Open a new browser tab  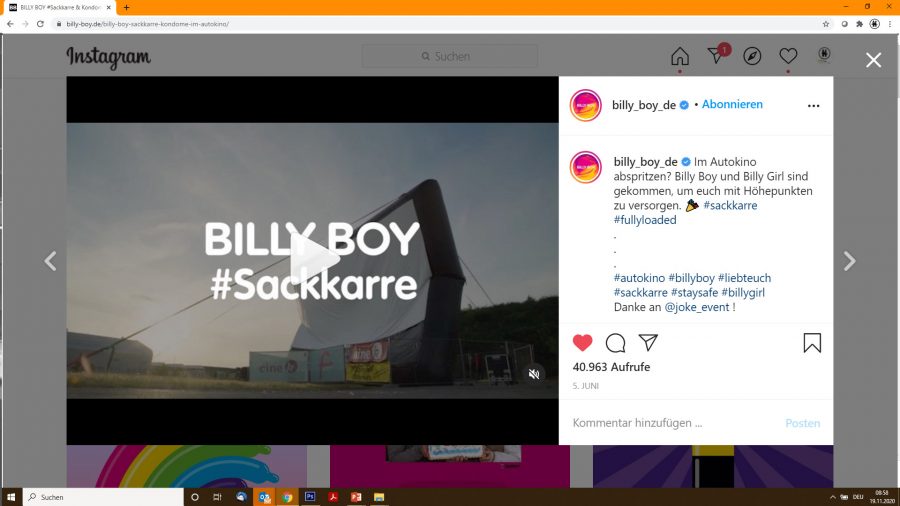[126, 7]
